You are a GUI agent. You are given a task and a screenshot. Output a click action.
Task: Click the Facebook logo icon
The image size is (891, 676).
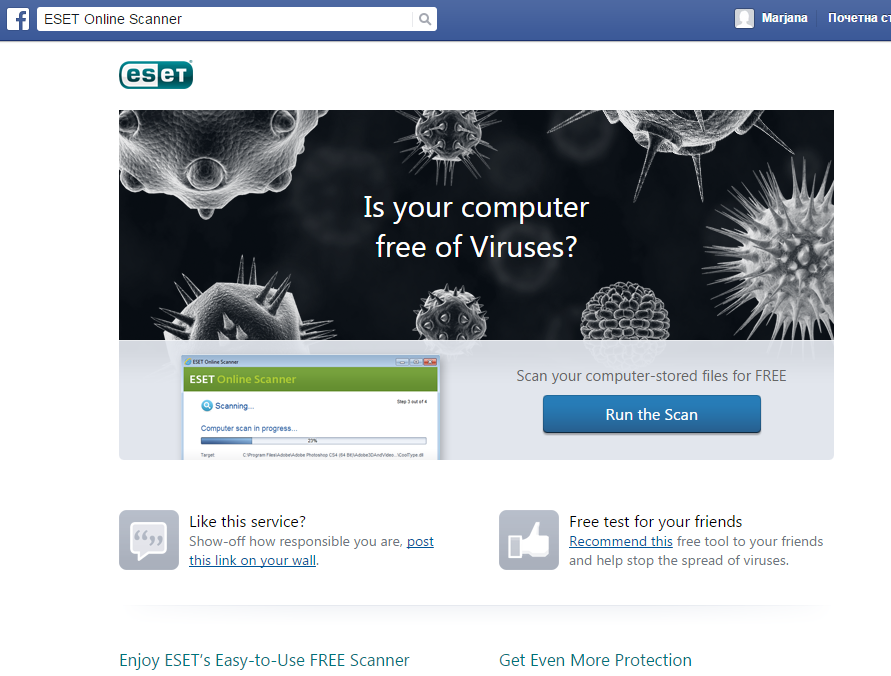tap(18, 19)
